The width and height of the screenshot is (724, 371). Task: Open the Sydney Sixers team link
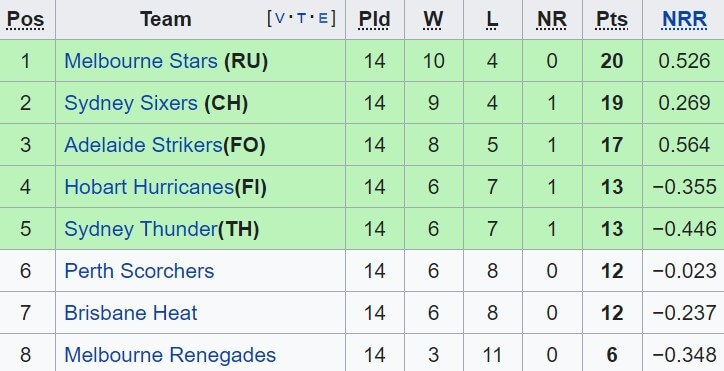(131, 103)
